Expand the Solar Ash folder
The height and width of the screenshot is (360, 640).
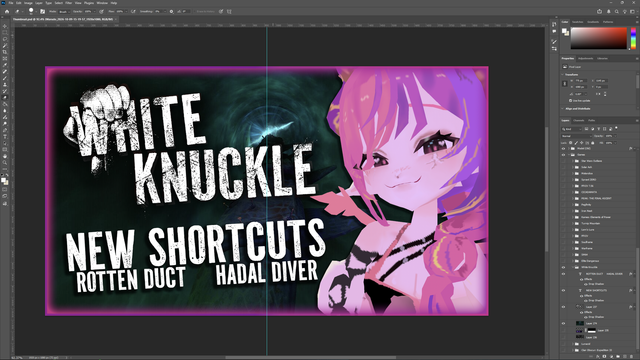573,167
